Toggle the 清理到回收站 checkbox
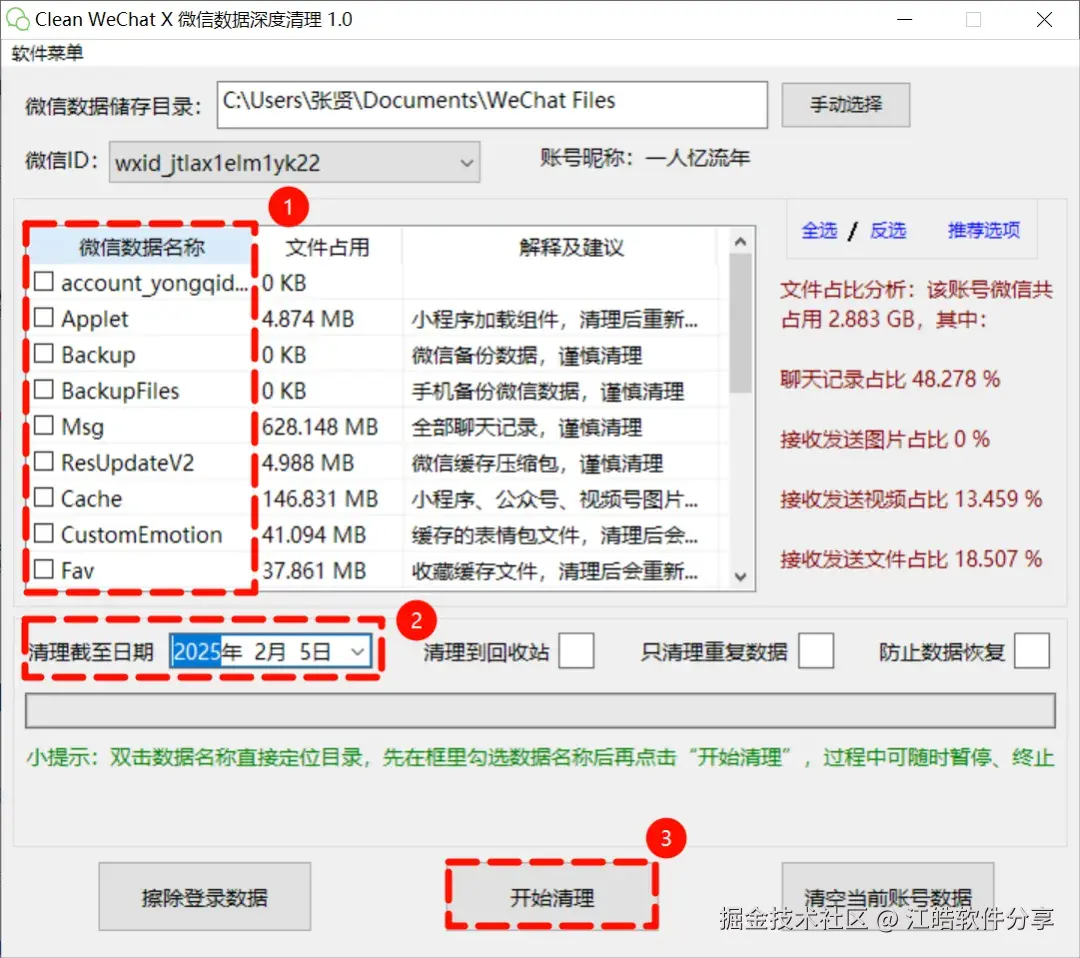 click(576, 651)
